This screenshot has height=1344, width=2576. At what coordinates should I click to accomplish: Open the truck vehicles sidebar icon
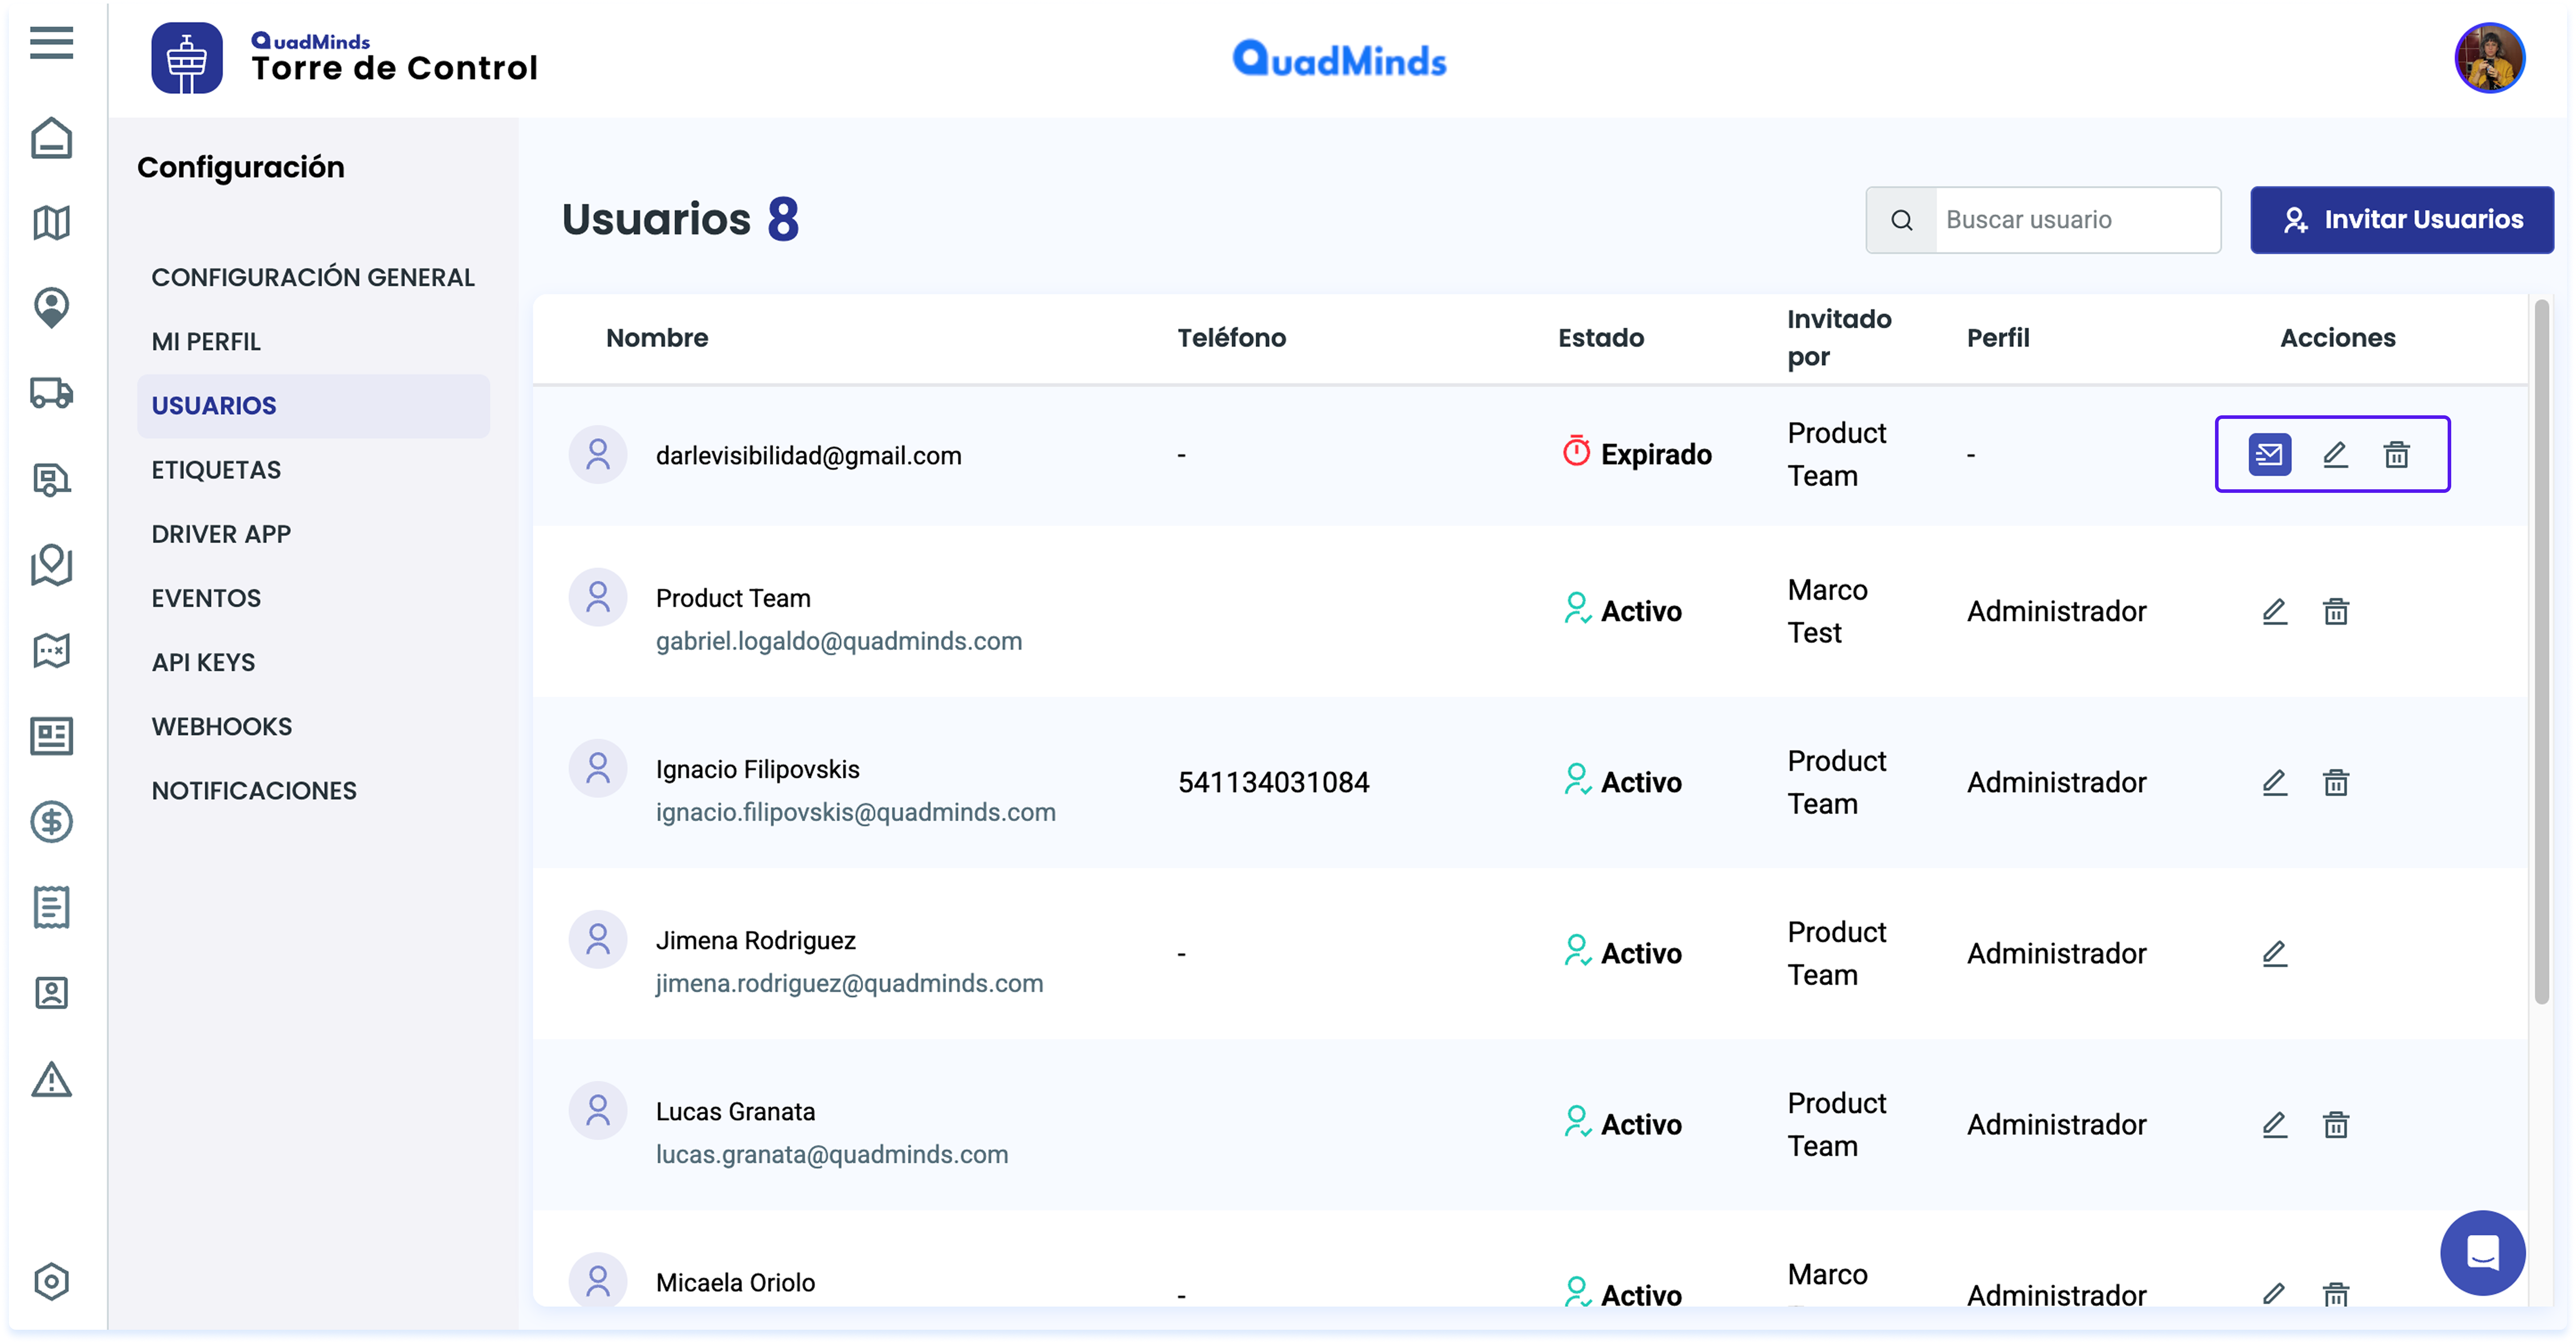(x=51, y=393)
